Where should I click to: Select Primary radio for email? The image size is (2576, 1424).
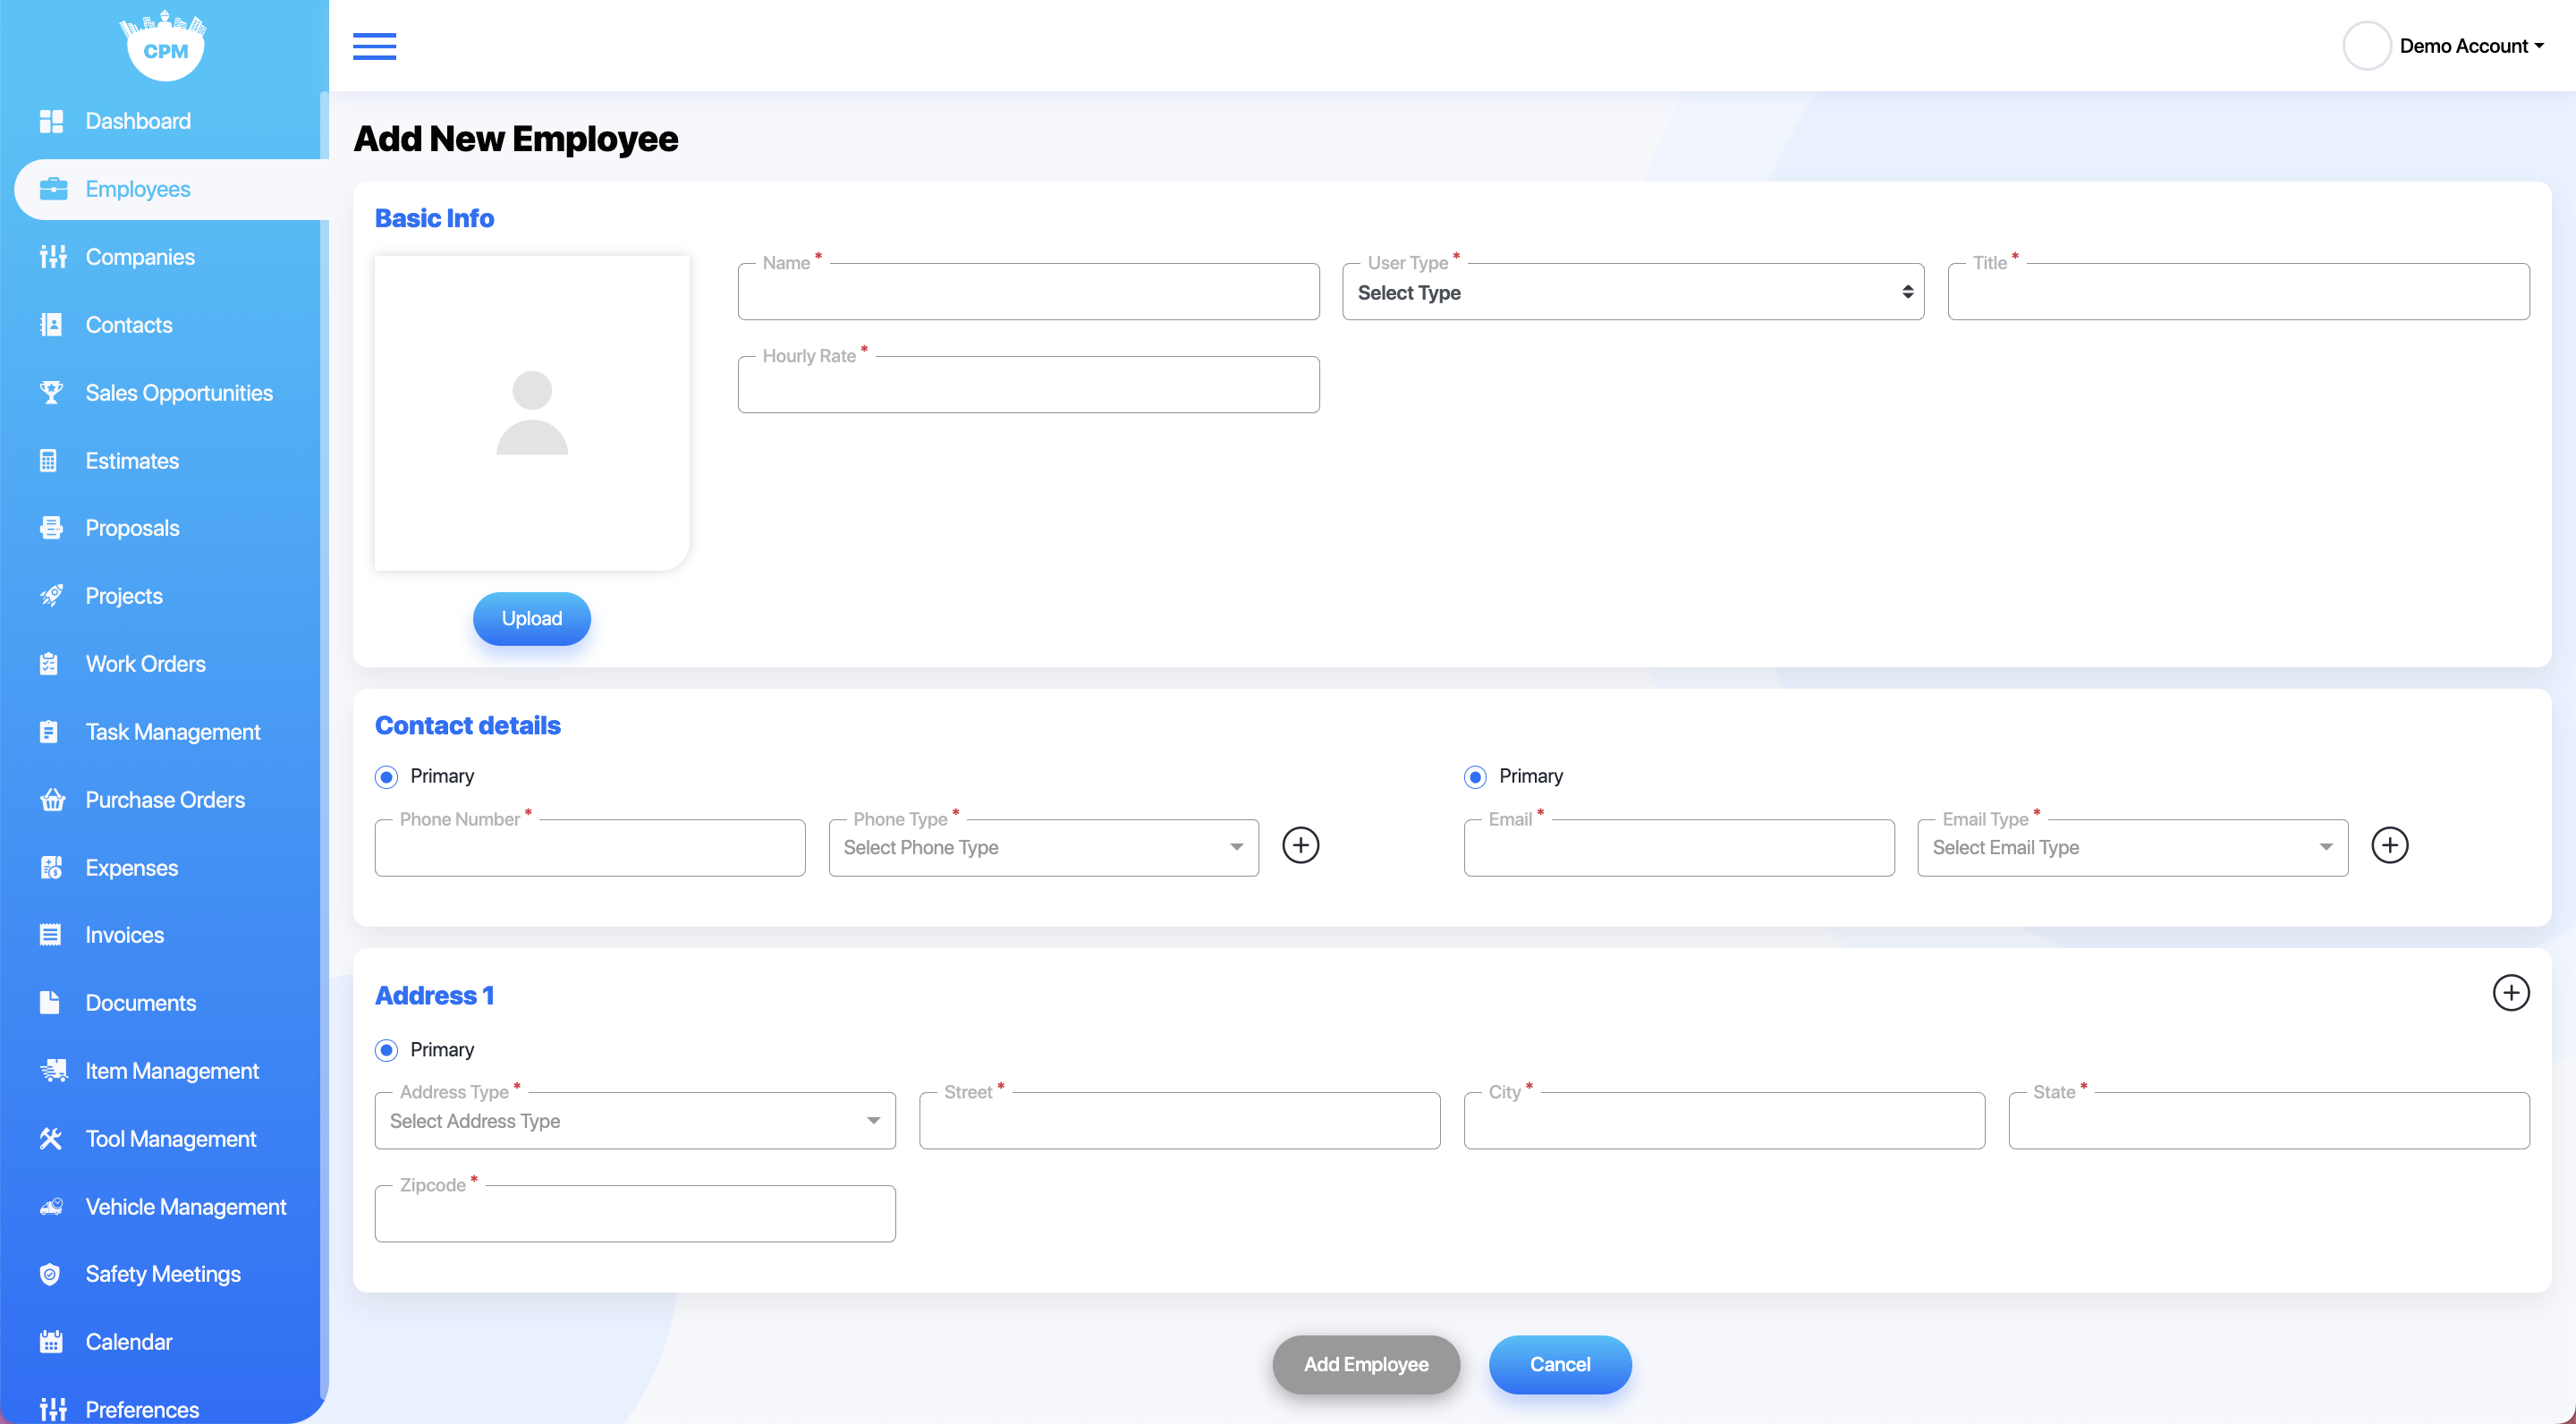[1475, 777]
